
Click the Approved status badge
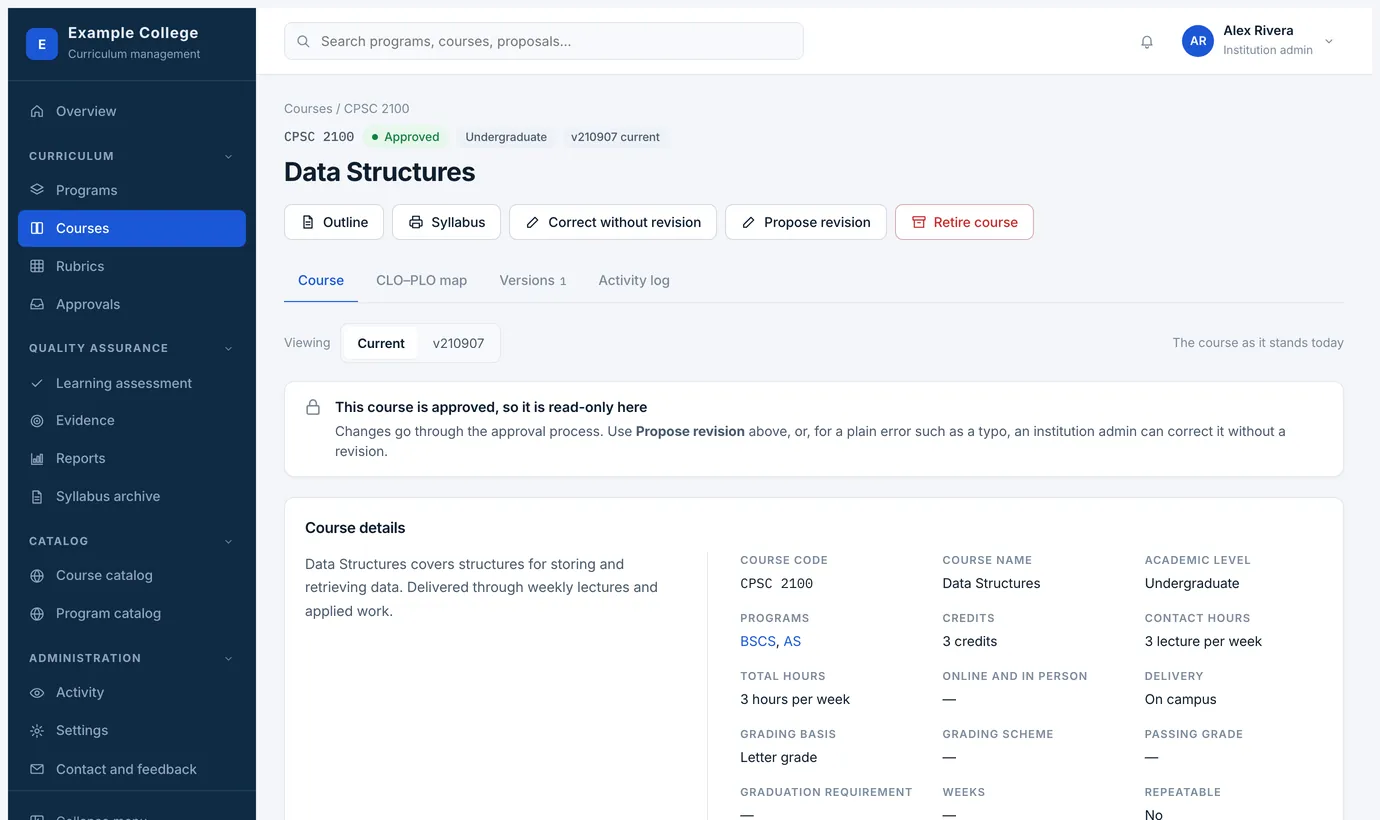click(x=405, y=137)
